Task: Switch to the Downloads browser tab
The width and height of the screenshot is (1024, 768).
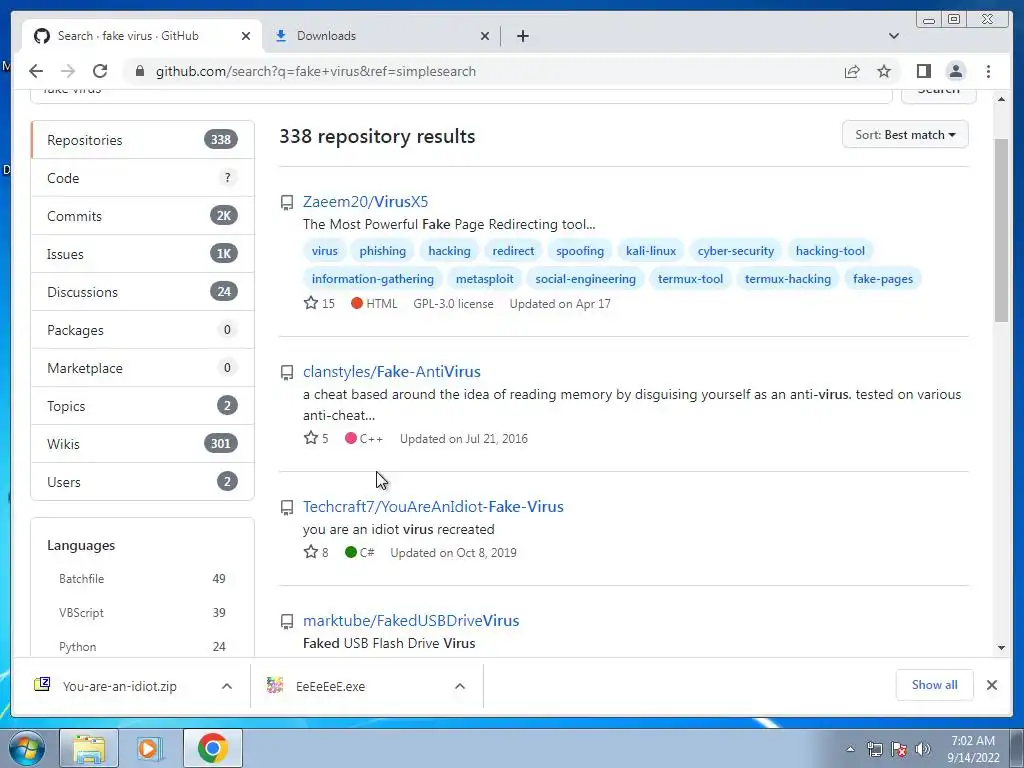Action: pos(381,36)
